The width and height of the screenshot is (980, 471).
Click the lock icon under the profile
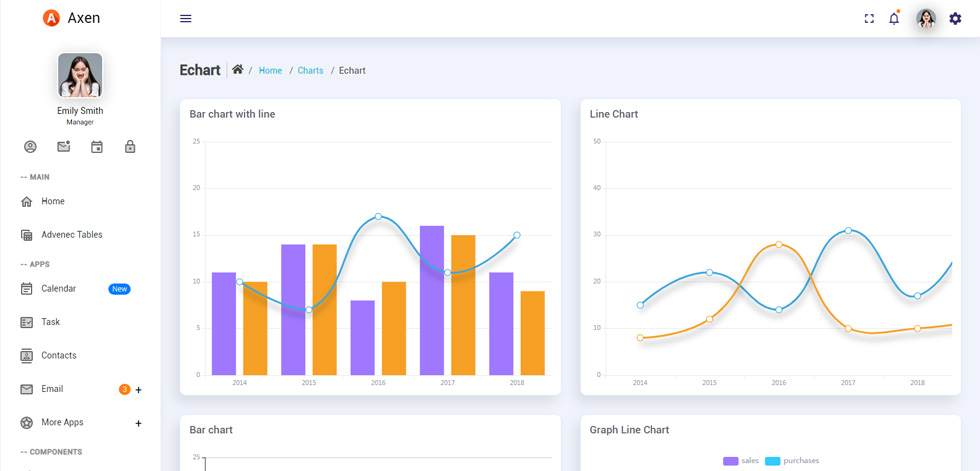(130, 147)
